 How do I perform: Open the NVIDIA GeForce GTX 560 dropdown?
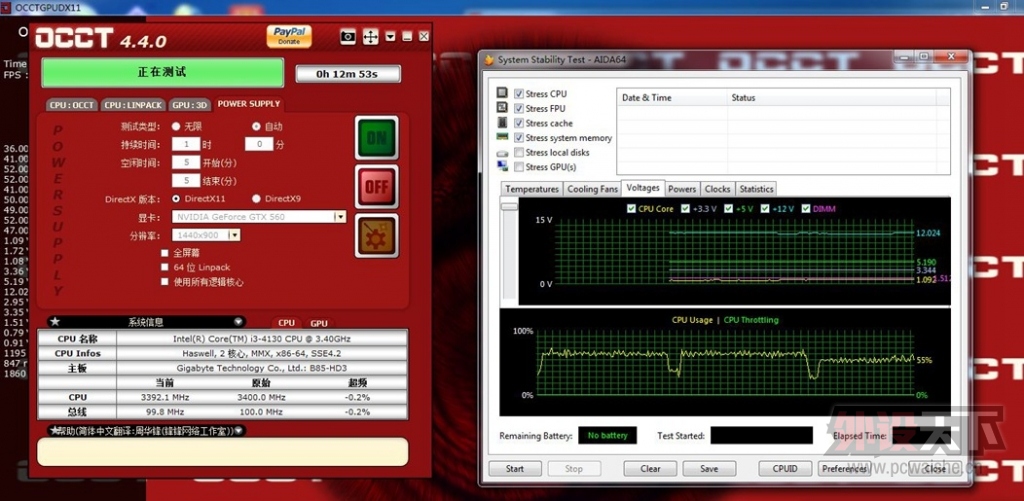click(340, 217)
